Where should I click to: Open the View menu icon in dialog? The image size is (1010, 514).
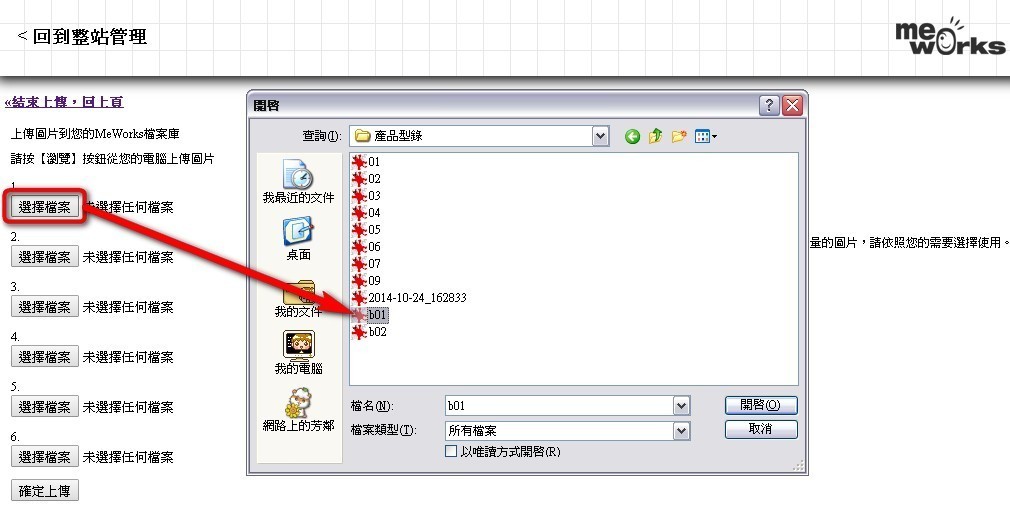pyautogui.click(x=705, y=136)
